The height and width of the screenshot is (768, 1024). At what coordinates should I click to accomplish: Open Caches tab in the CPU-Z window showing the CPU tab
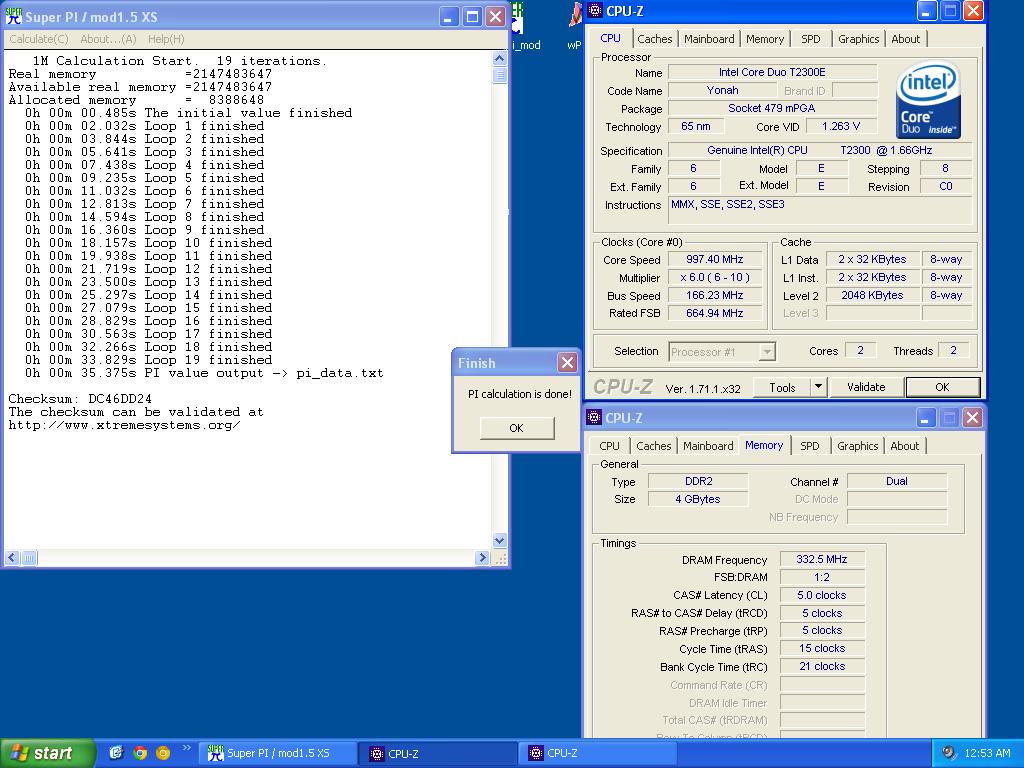point(654,39)
